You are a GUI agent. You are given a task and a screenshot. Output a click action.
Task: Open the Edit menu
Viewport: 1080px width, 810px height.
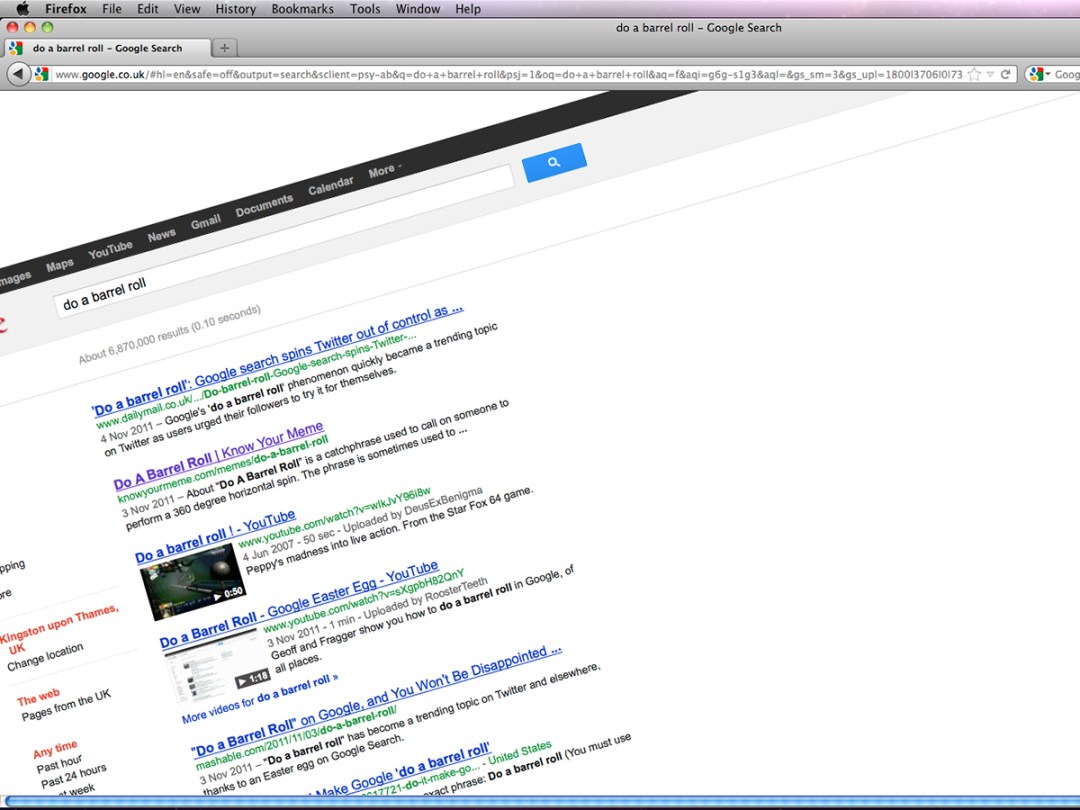(147, 9)
